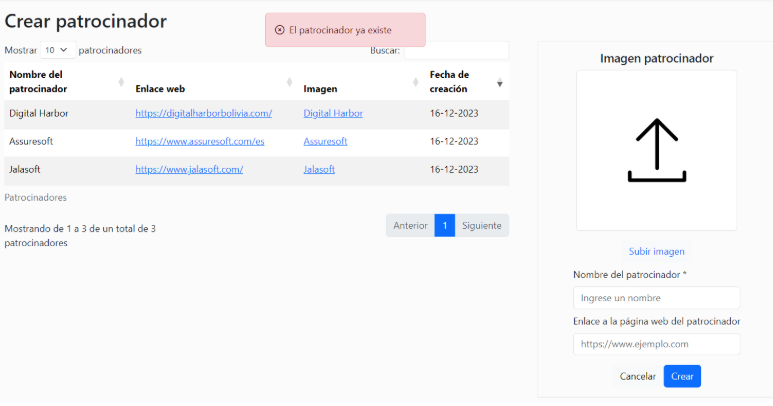Open the Mostrar entries dropdown
Image resolution: width=773 pixels, height=406 pixels.
pyautogui.click(x=56, y=49)
